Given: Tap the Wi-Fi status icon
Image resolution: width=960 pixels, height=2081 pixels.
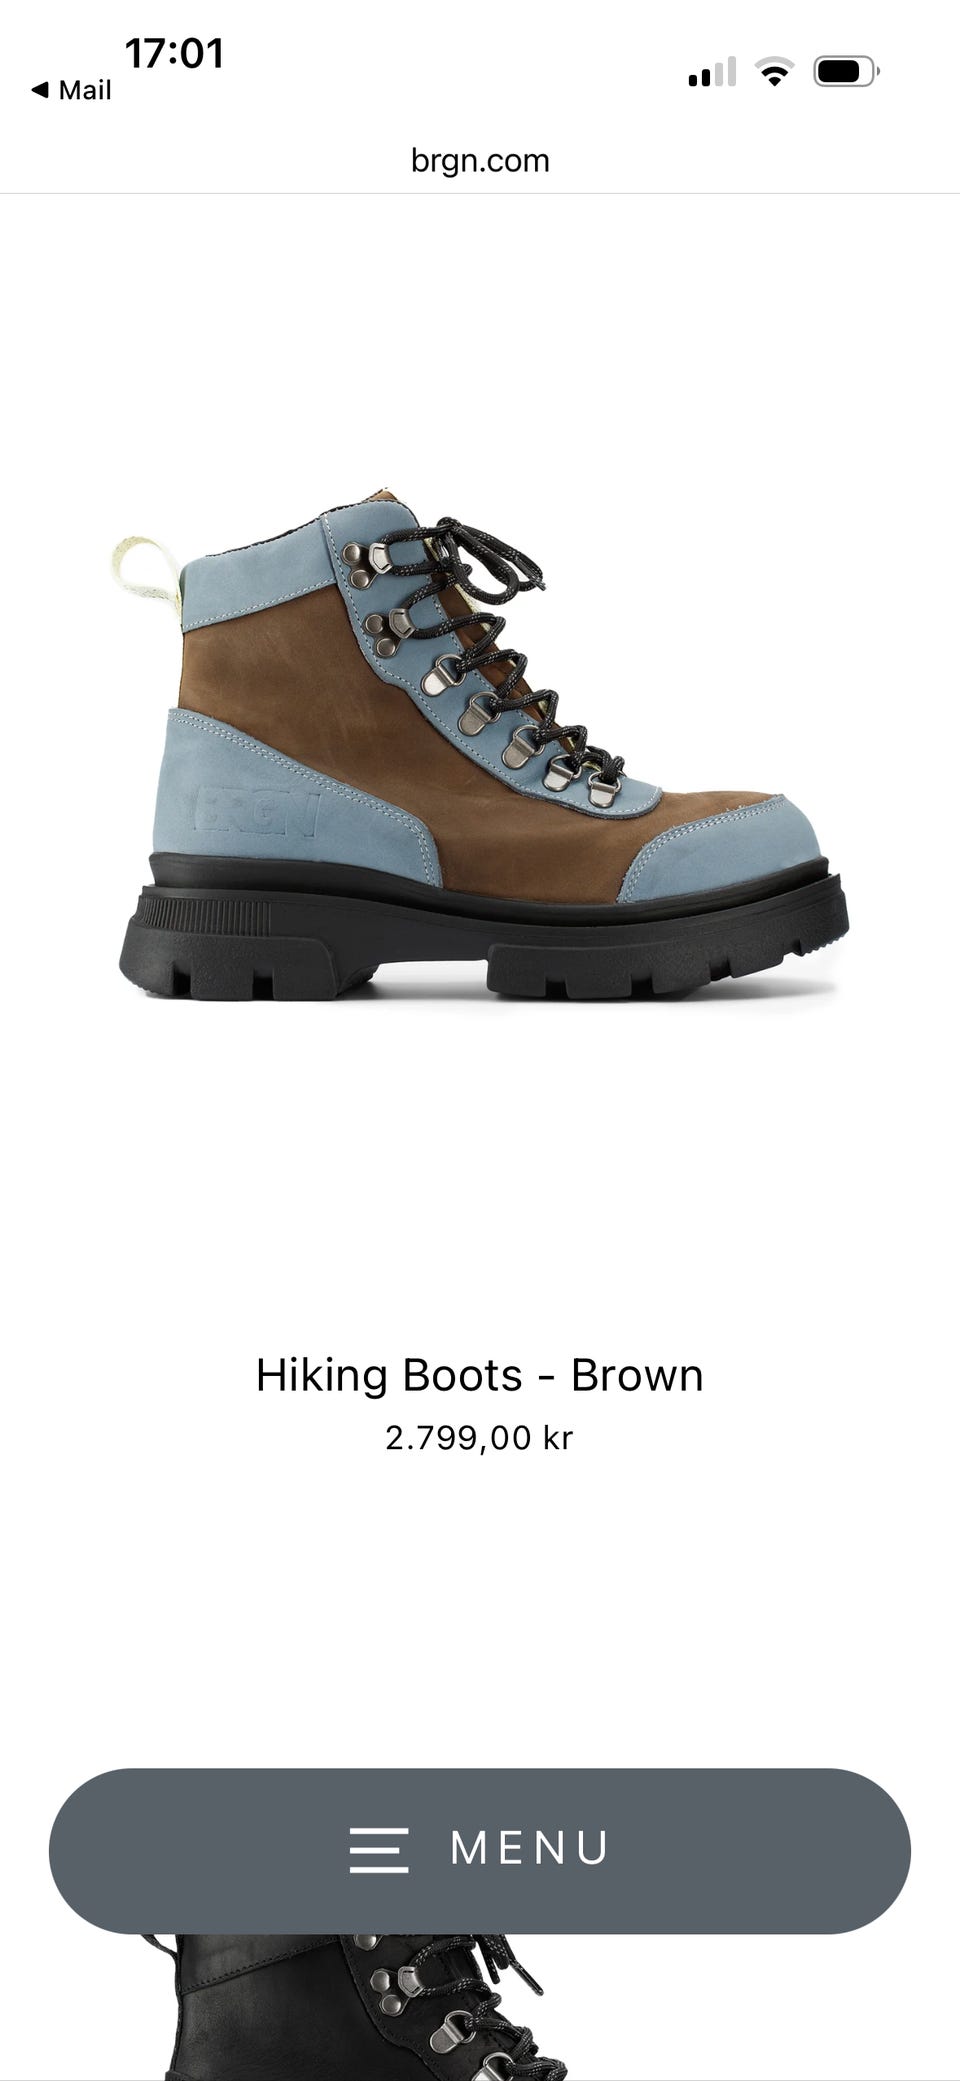Looking at the screenshot, I should point(774,72).
